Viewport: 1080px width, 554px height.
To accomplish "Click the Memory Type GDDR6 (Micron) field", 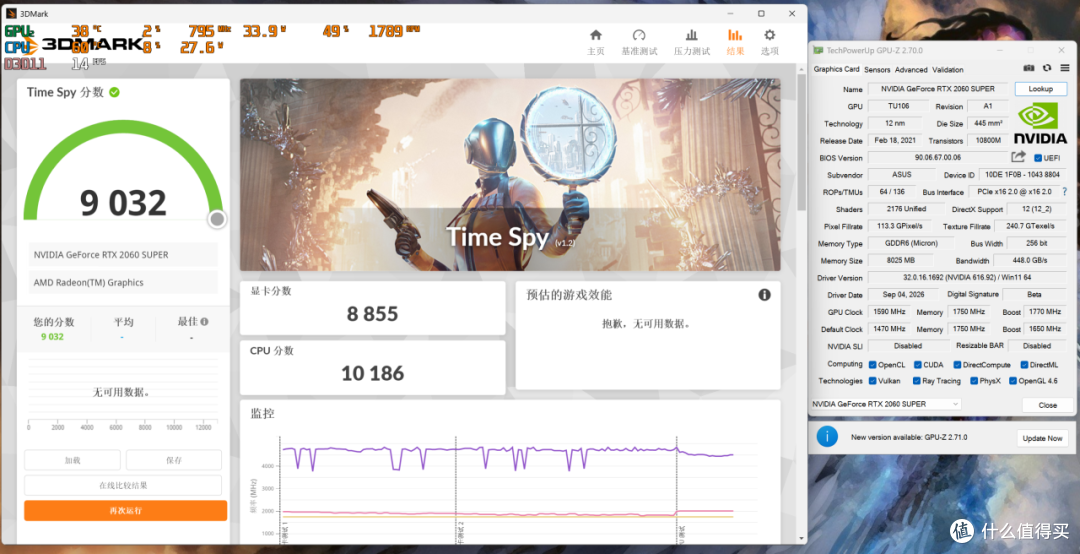I will 911,243.
